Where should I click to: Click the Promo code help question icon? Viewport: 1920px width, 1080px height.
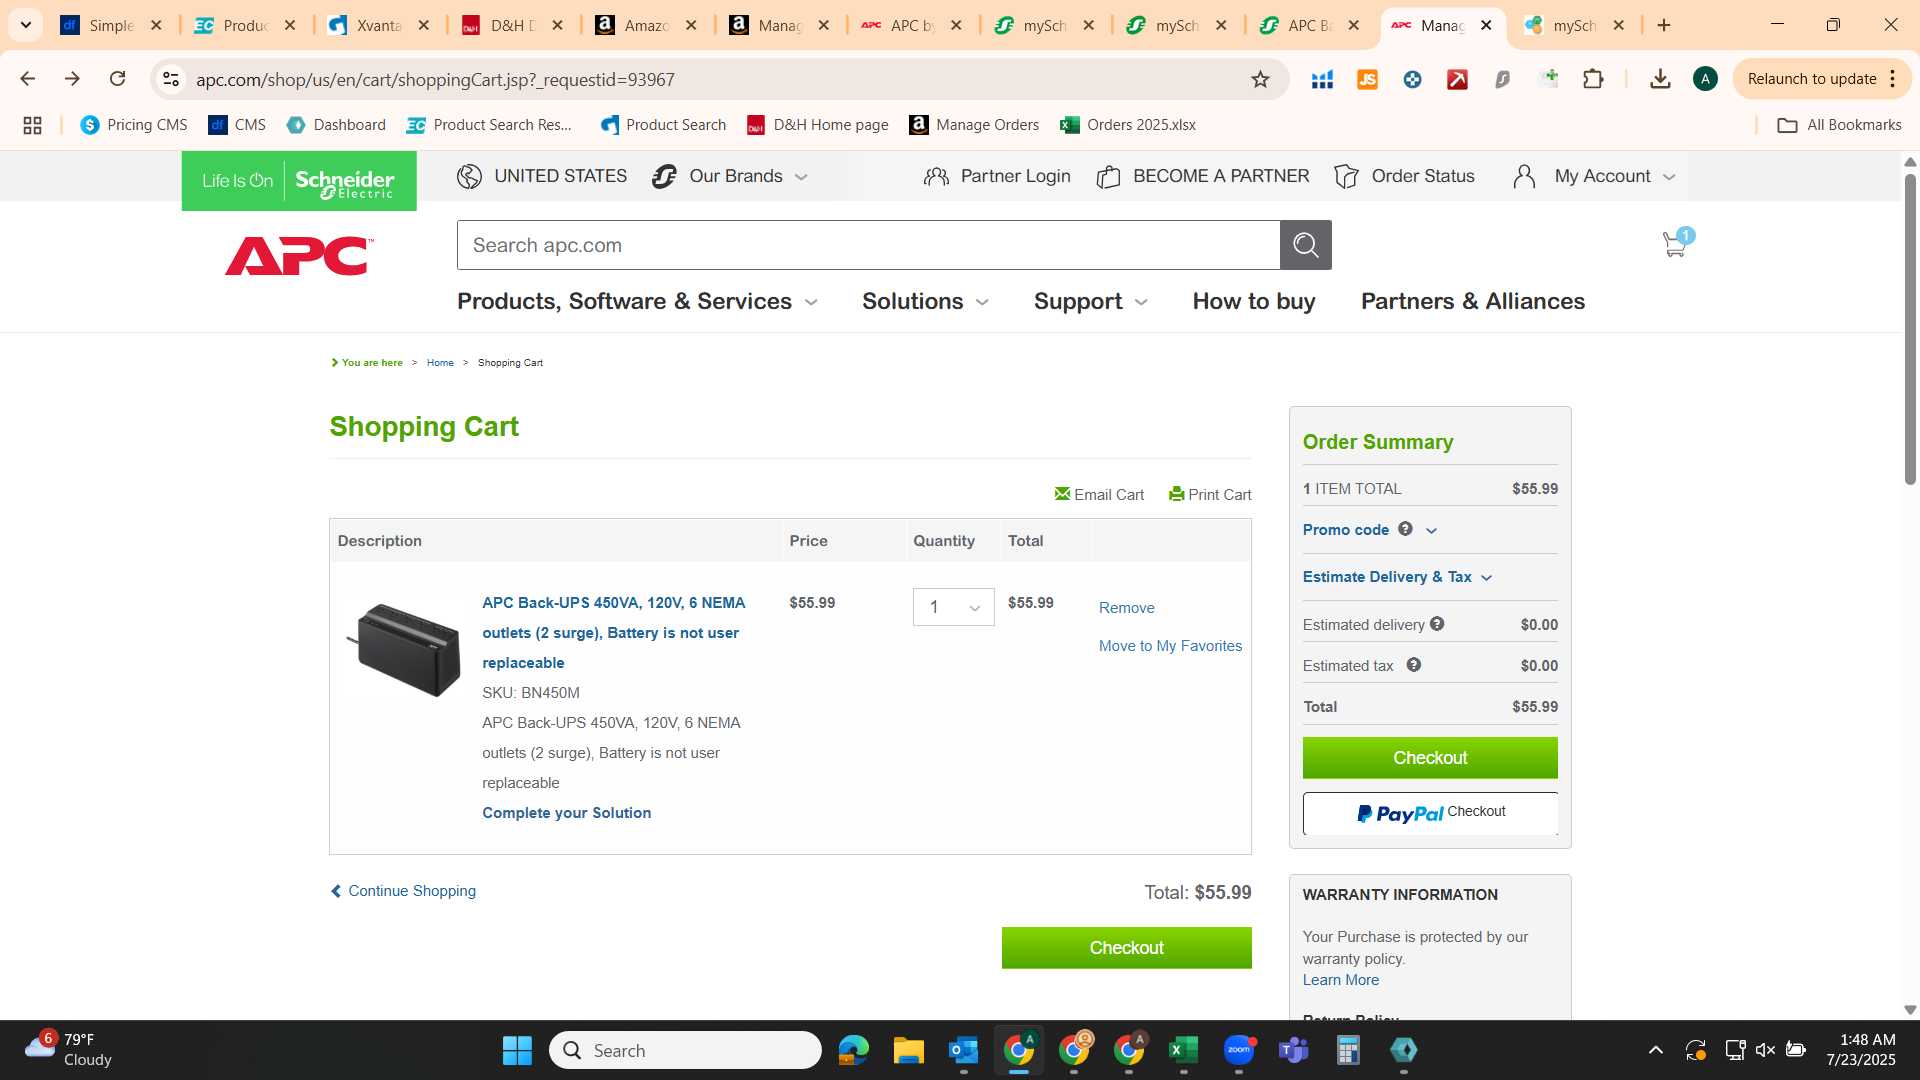1405,529
